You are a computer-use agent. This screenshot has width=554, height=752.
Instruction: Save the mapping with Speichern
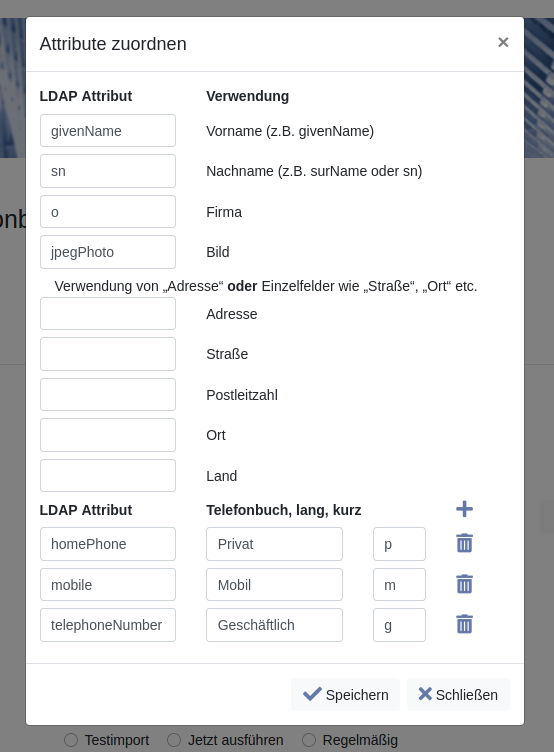tap(345, 694)
